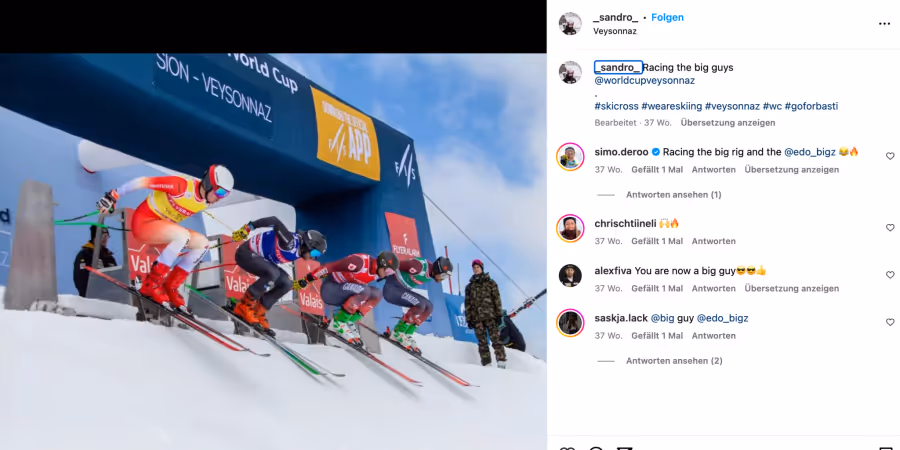Show translation of the post caption
900x450 pixels.
[x=728, y=123]
